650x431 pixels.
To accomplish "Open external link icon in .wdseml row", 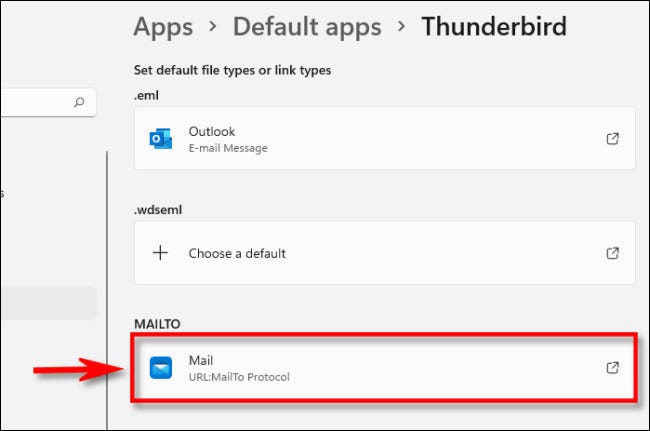I will 613,253.
